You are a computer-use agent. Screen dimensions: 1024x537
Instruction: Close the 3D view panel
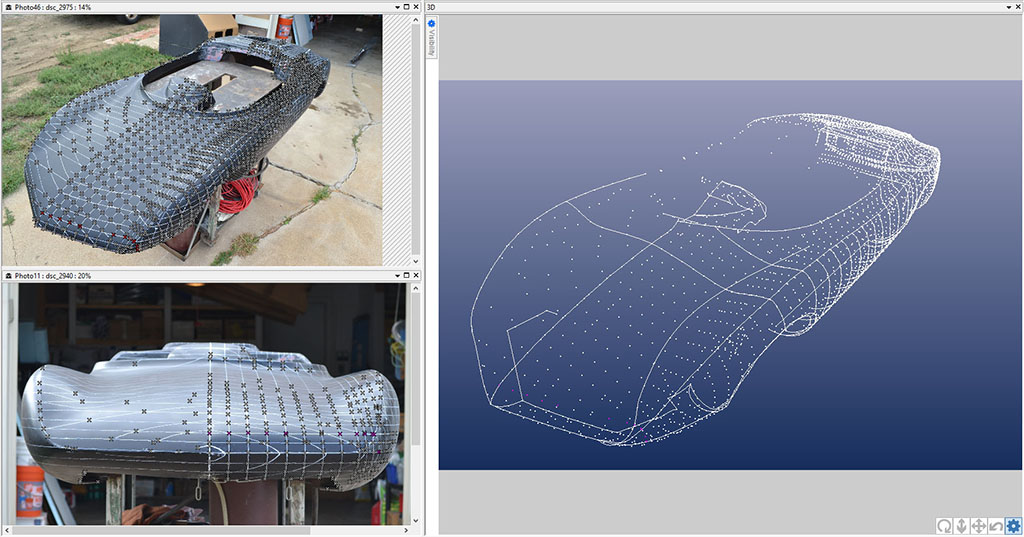click(1016, 7)
